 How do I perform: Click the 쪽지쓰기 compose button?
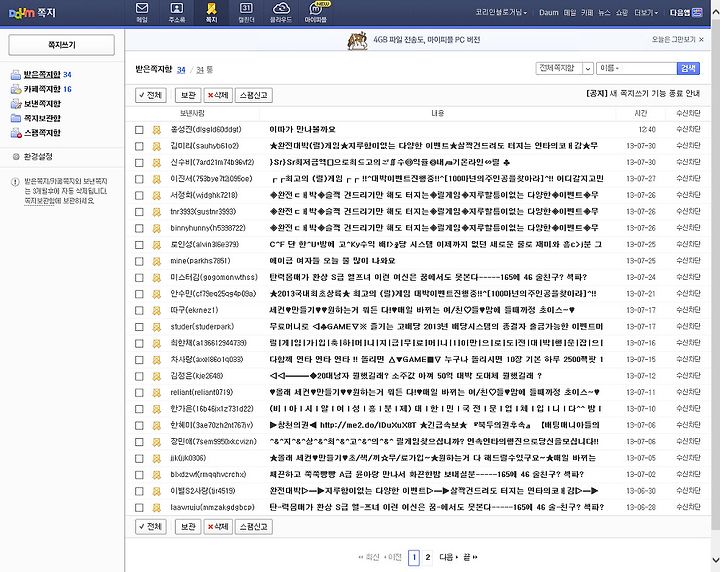pos(62,45)
